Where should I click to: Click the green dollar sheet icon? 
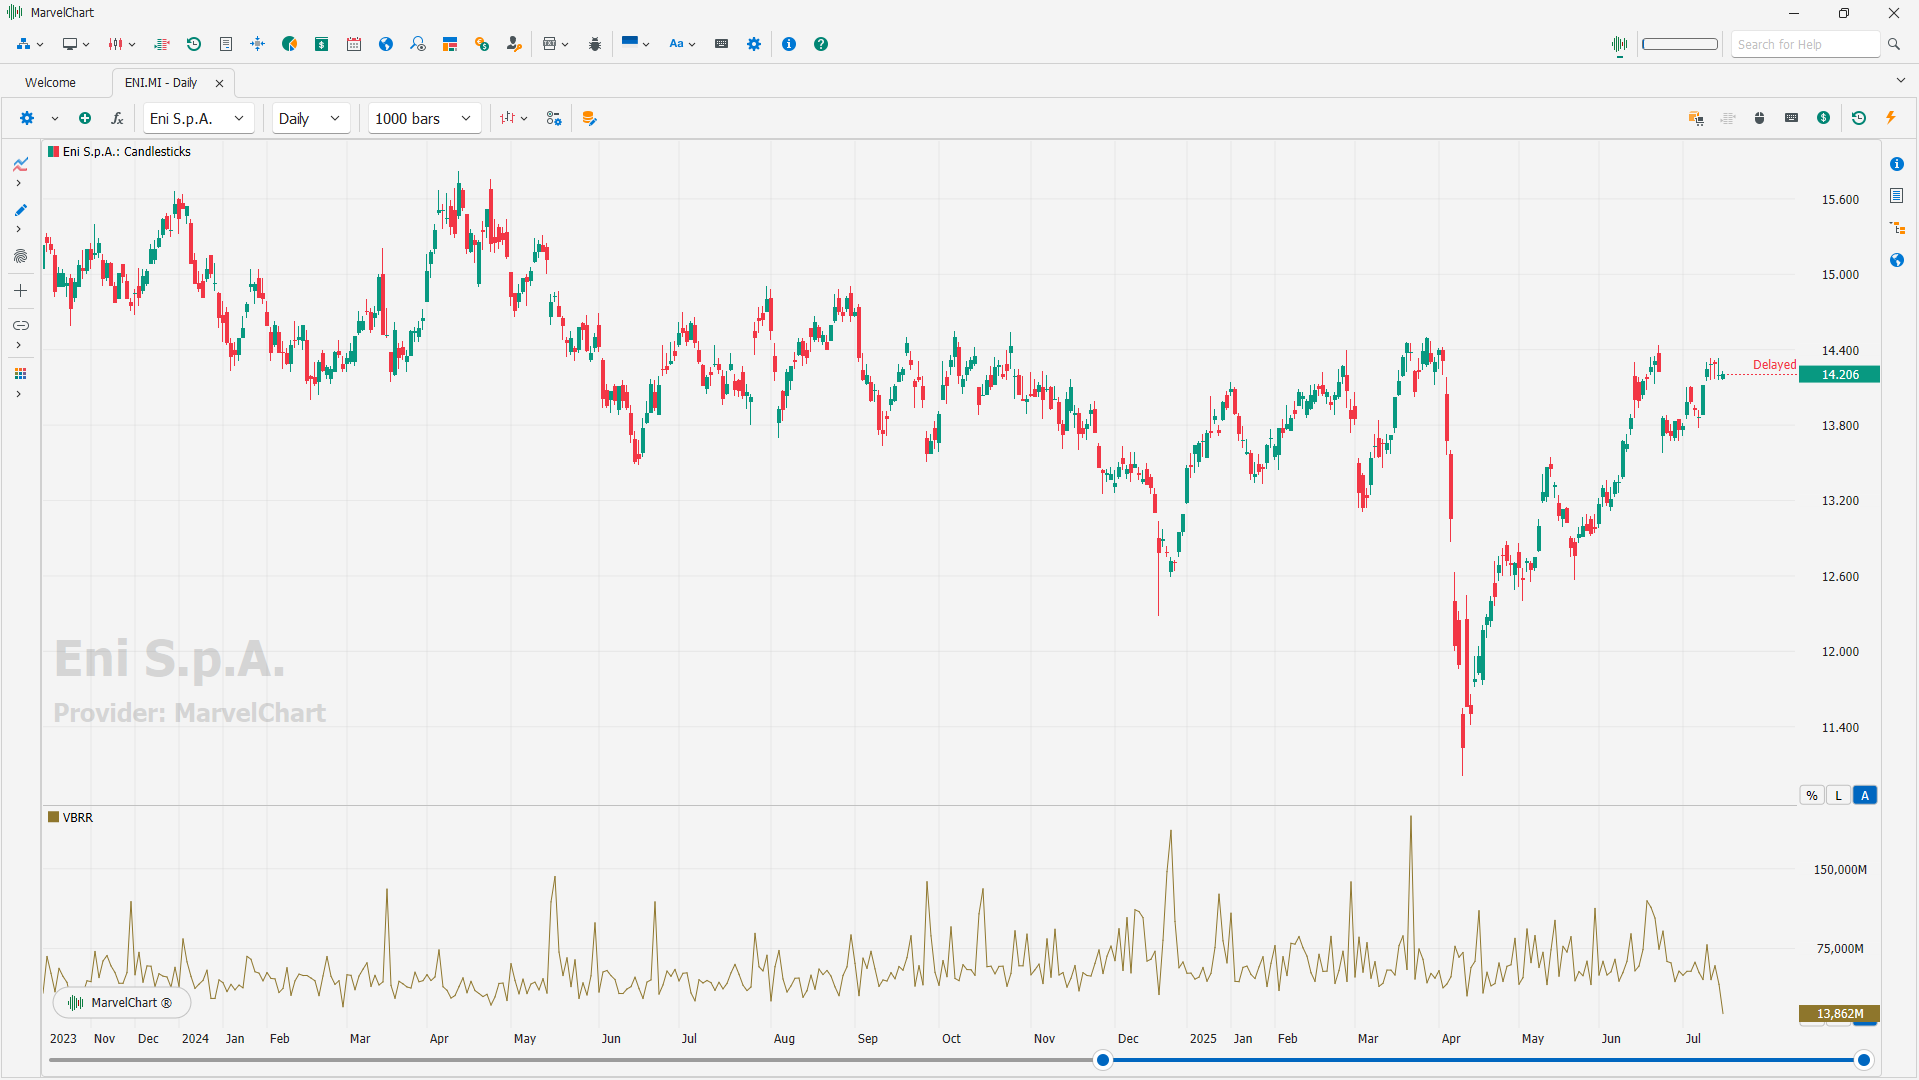point(322,44)
